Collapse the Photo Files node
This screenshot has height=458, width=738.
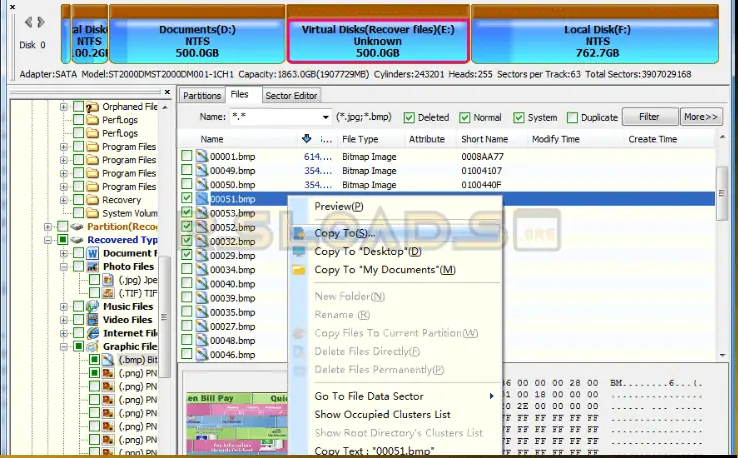[x=64, y=267]
